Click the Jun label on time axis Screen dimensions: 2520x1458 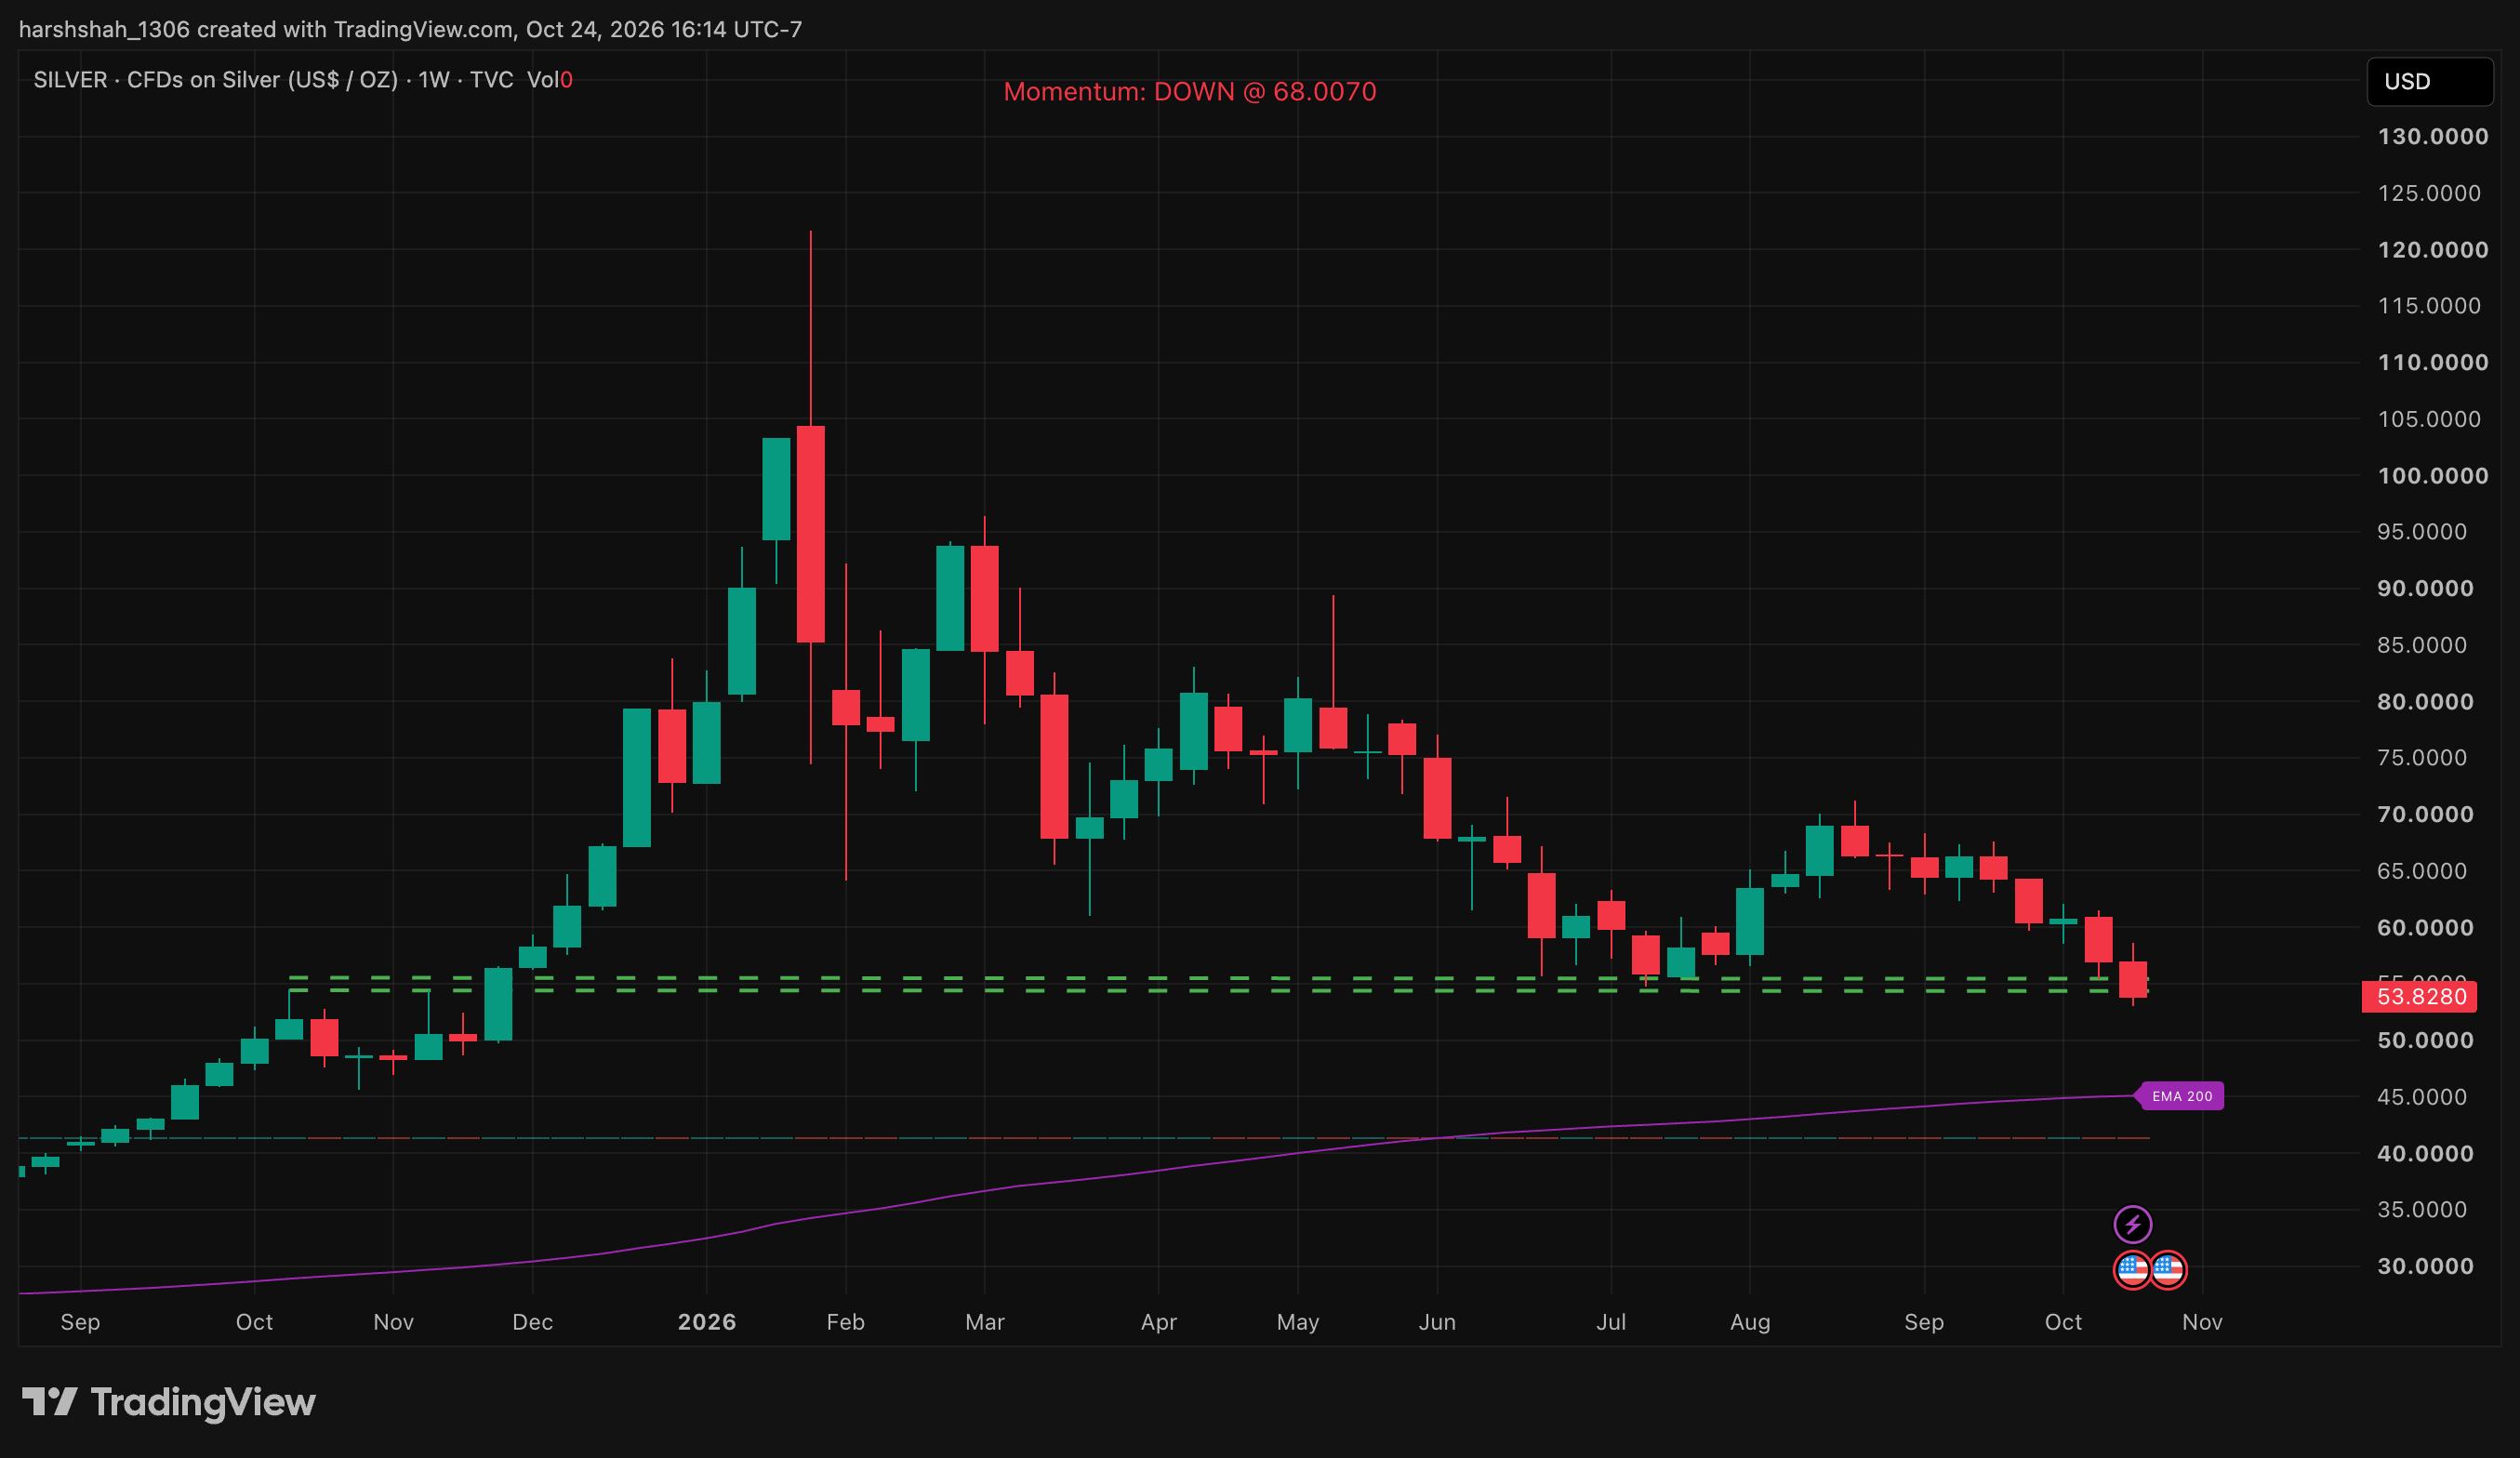coord(1437,1322)
